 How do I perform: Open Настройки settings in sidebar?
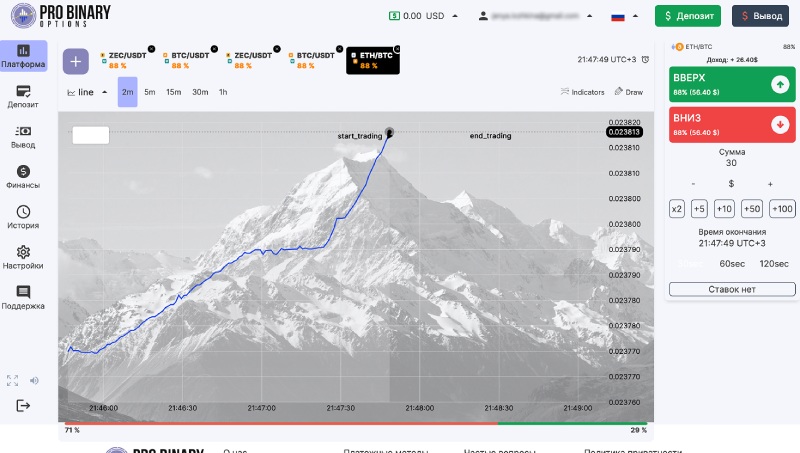pos(23,258)
